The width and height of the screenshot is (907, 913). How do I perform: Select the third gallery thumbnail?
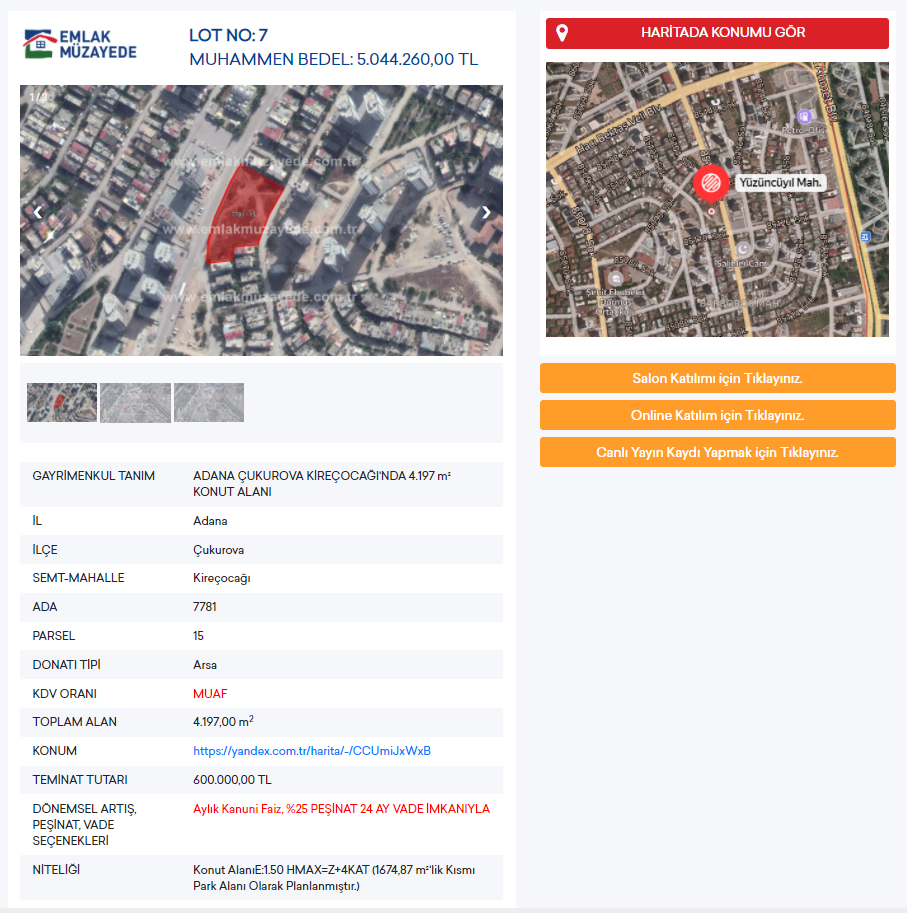209,402
